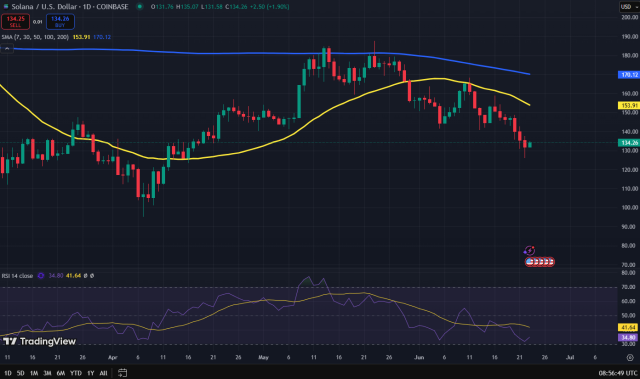Click the green market status dot

[140, 7]
